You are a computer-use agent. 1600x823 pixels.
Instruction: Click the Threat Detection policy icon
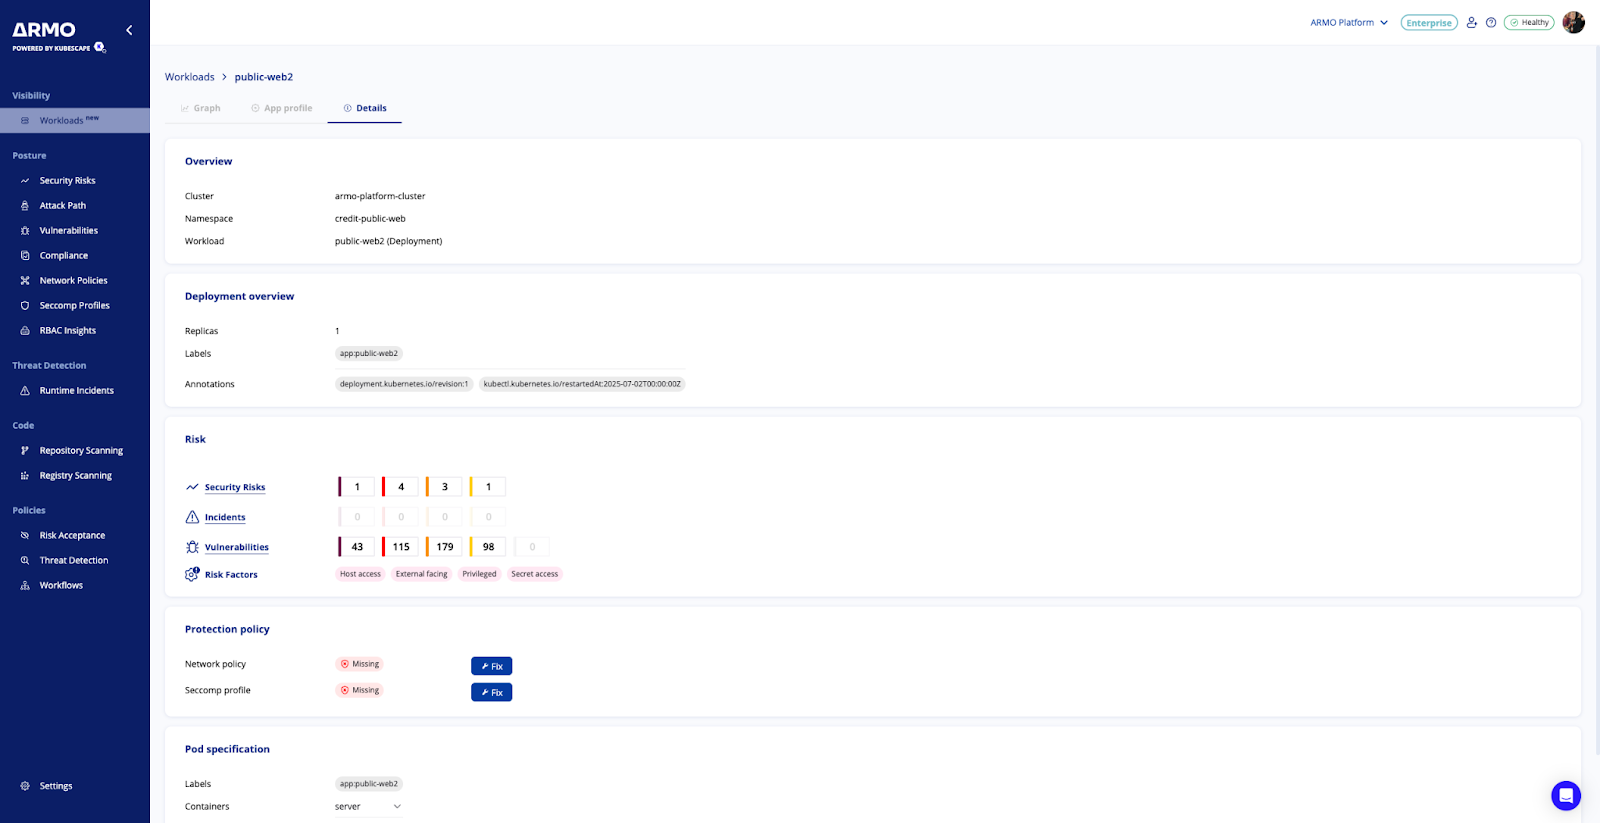click(25, 561)
